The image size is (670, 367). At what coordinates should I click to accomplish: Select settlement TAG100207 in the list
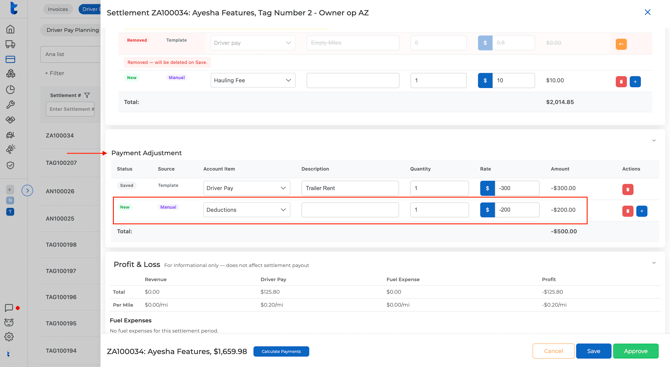pos(61,163)
